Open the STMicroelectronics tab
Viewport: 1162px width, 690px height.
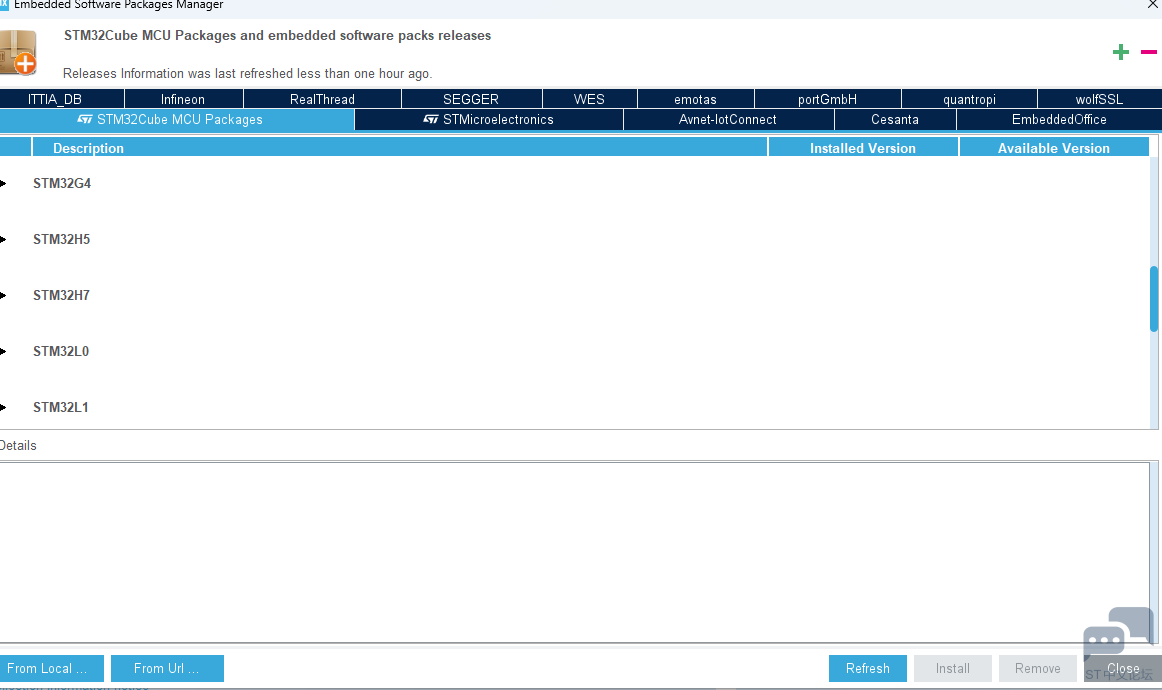point(489,119)
